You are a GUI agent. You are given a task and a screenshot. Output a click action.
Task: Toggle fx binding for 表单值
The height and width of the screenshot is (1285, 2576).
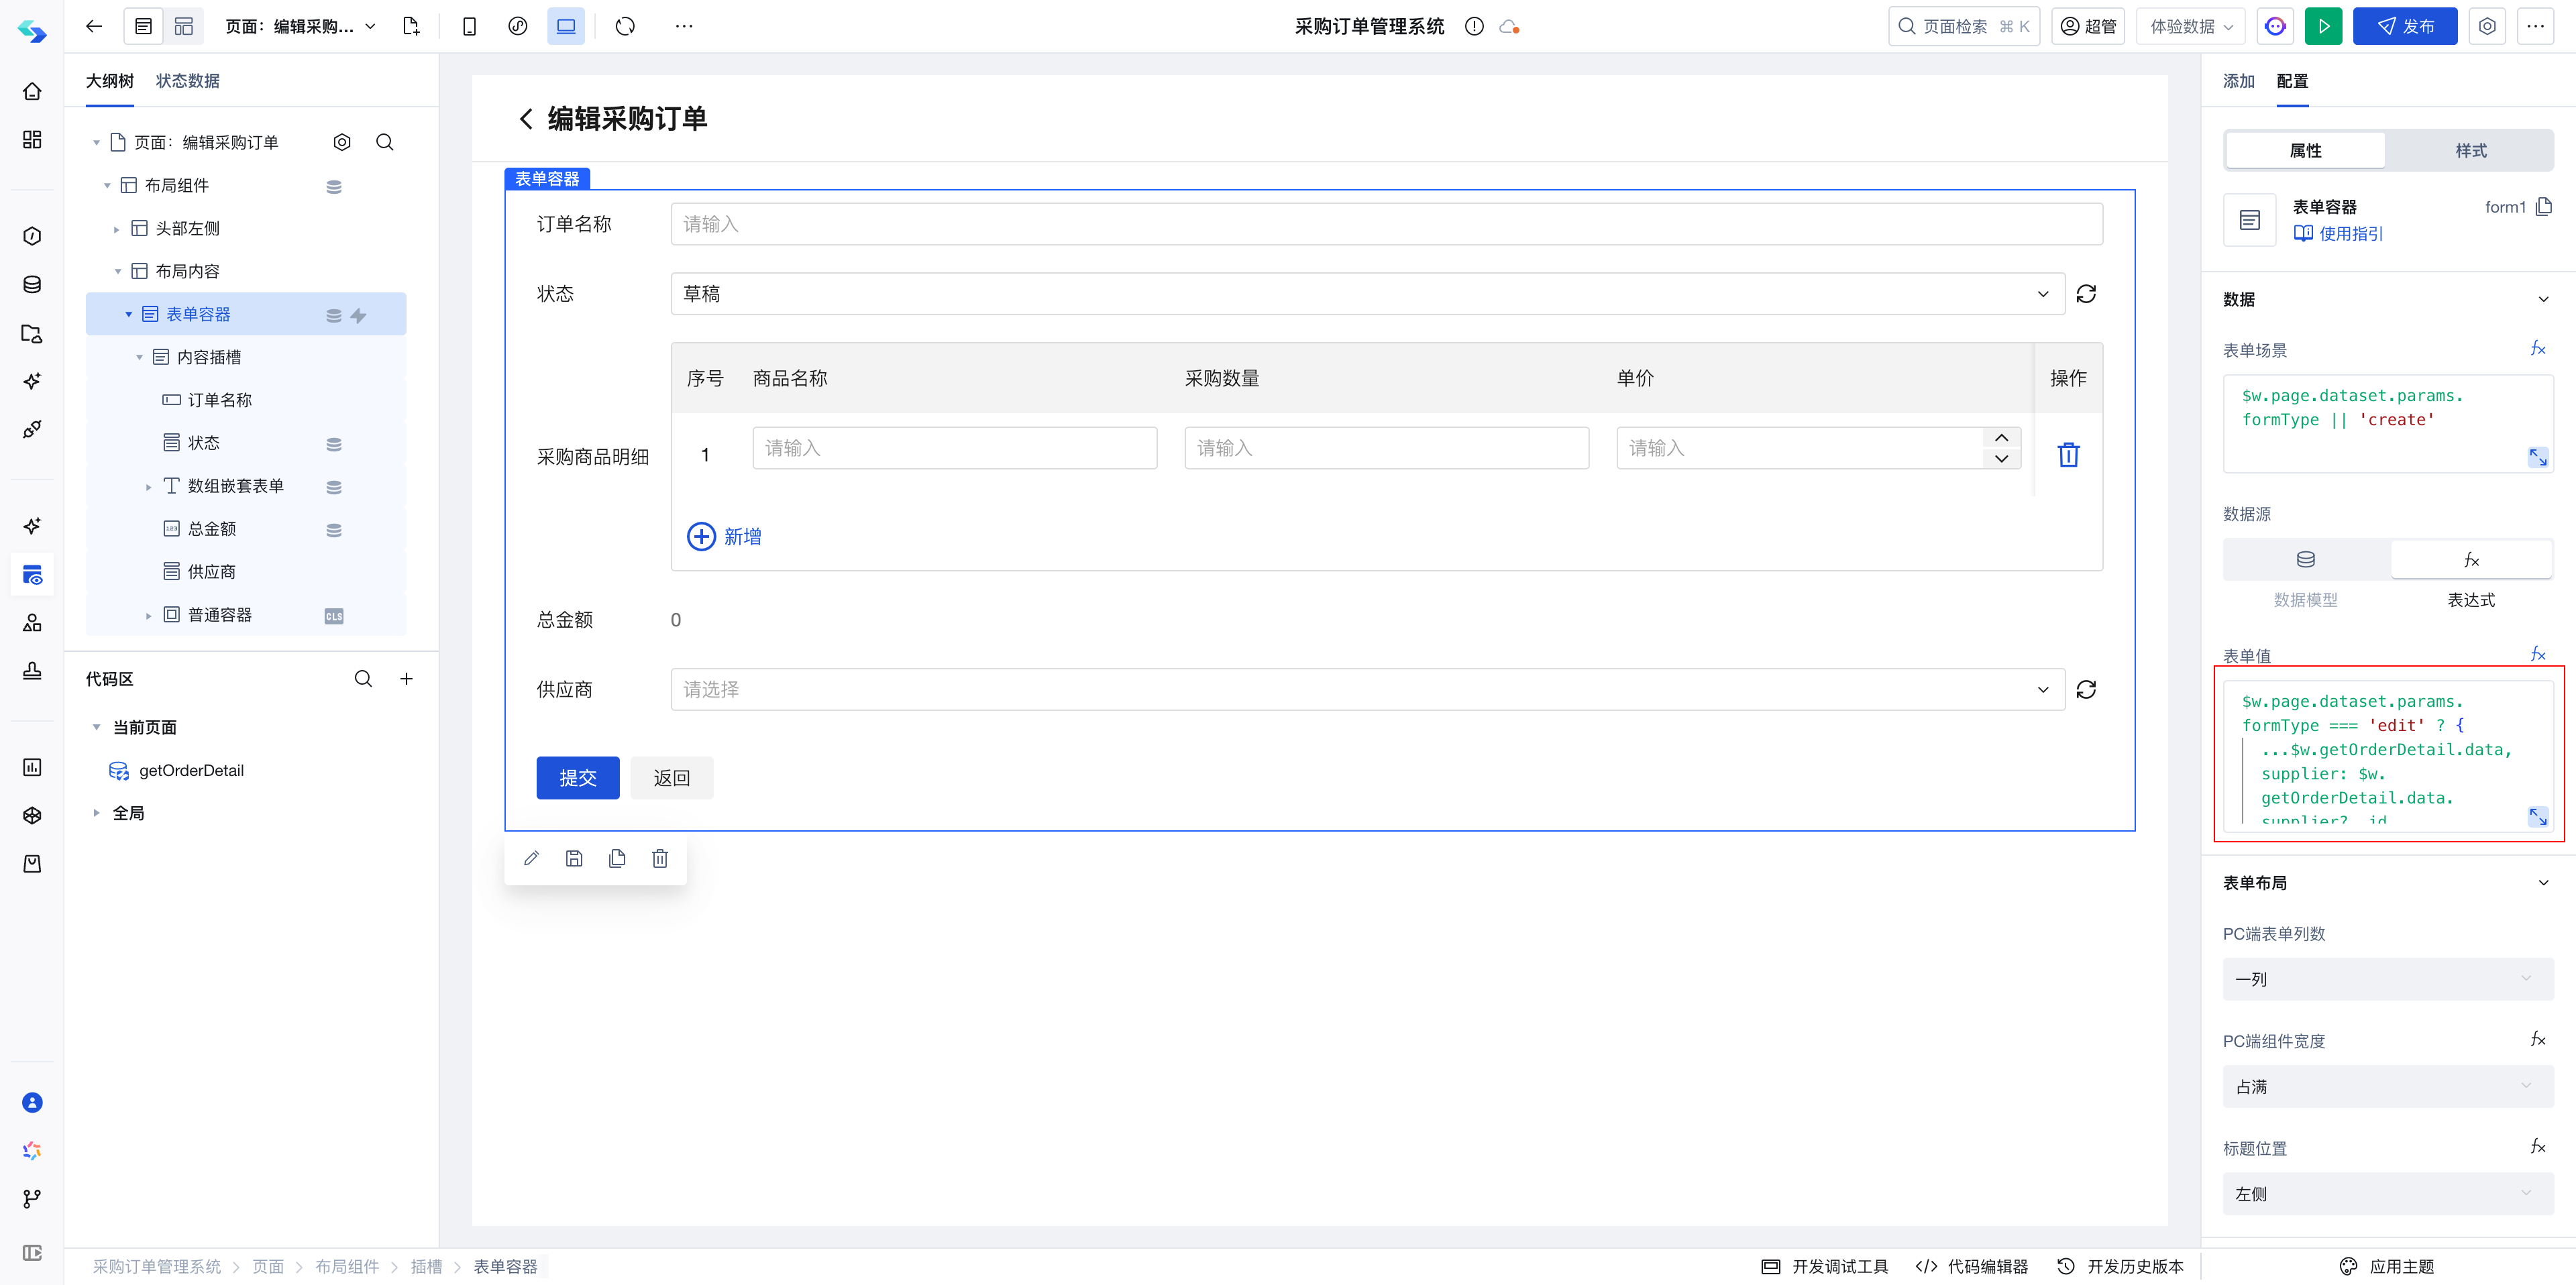click(x=2538, y=653)
